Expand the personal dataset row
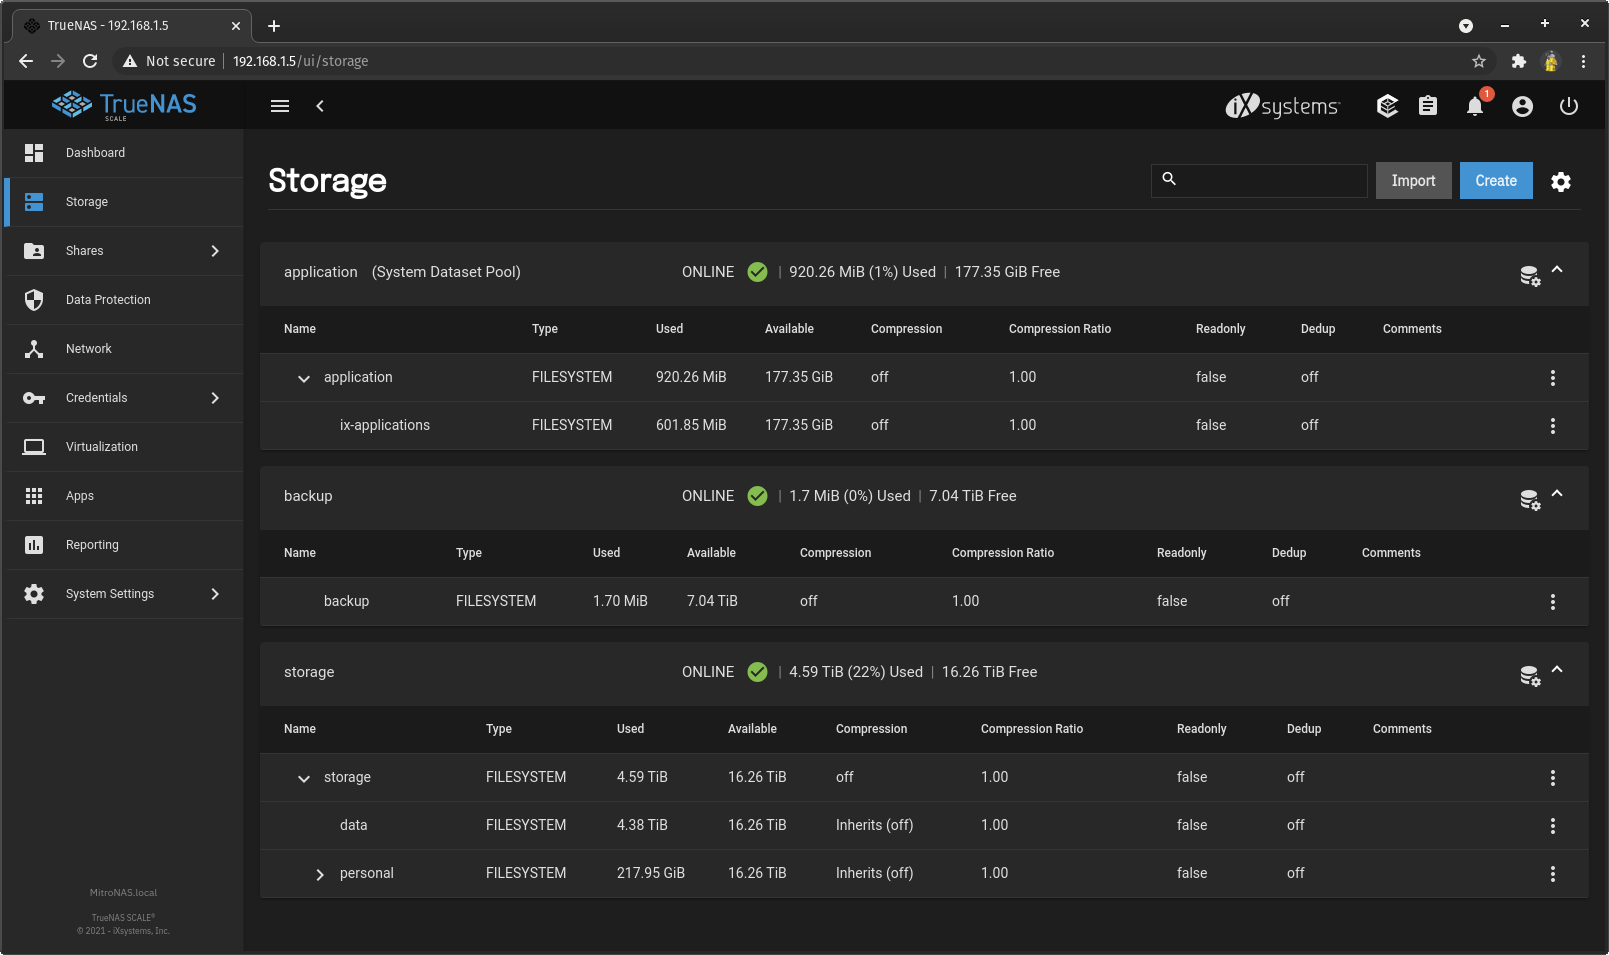Viewport: 1609px width, 955px height. point(320,875)
